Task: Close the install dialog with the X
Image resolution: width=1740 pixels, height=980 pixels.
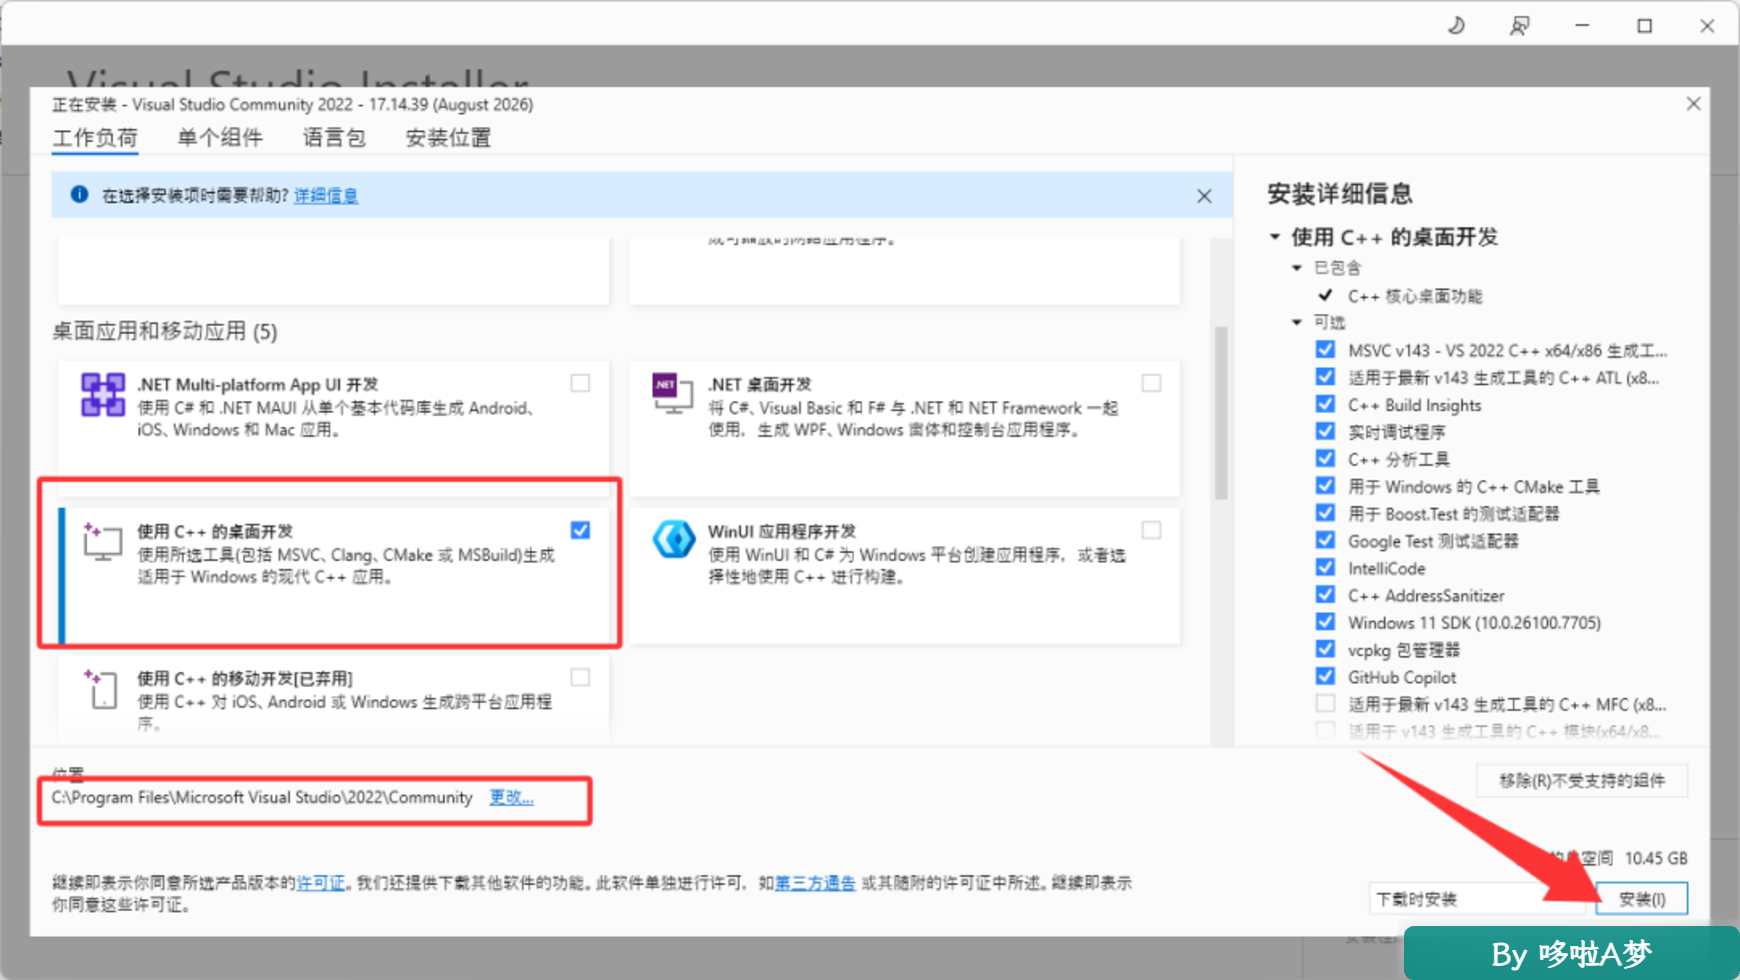Action: click(x=1693, y=104)
